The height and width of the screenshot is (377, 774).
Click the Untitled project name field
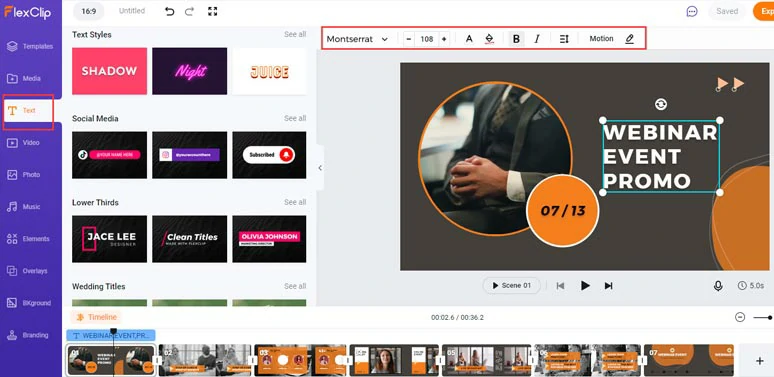click(x=132, y=11)
